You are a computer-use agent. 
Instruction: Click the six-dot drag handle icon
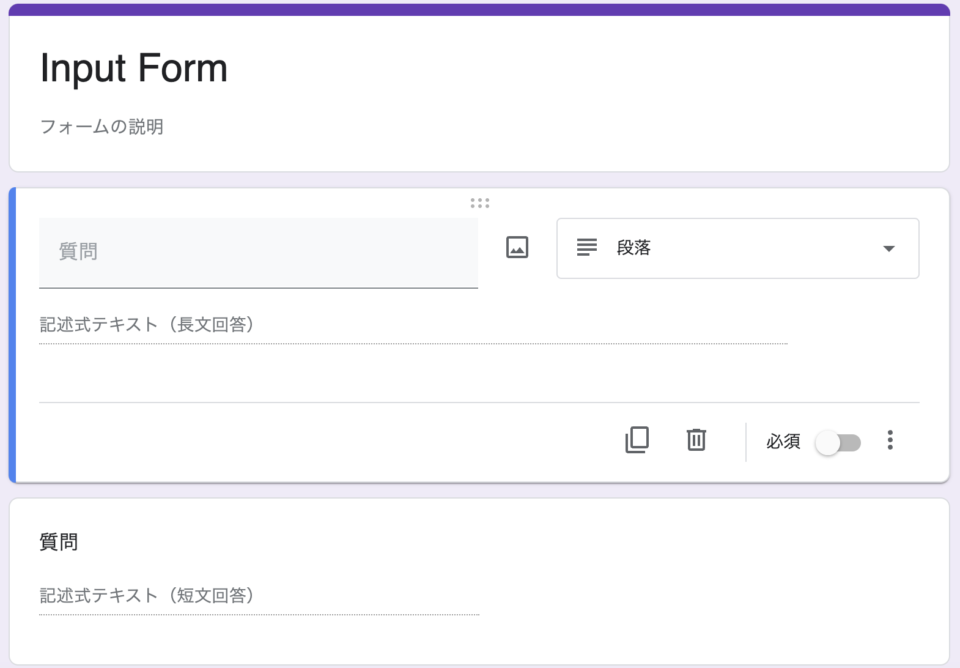coord(480,203)
